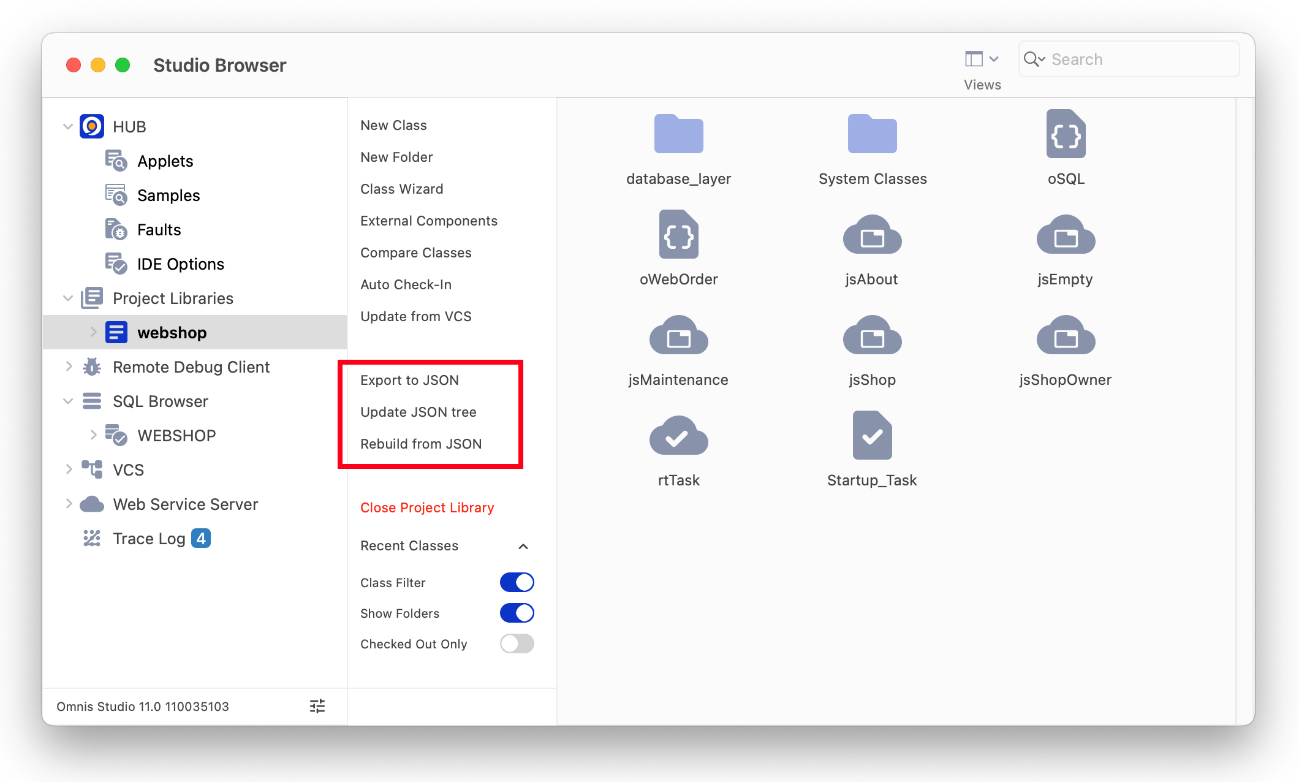
Task: Select the jsShop remote form icon
Action: tap(872, 336)
